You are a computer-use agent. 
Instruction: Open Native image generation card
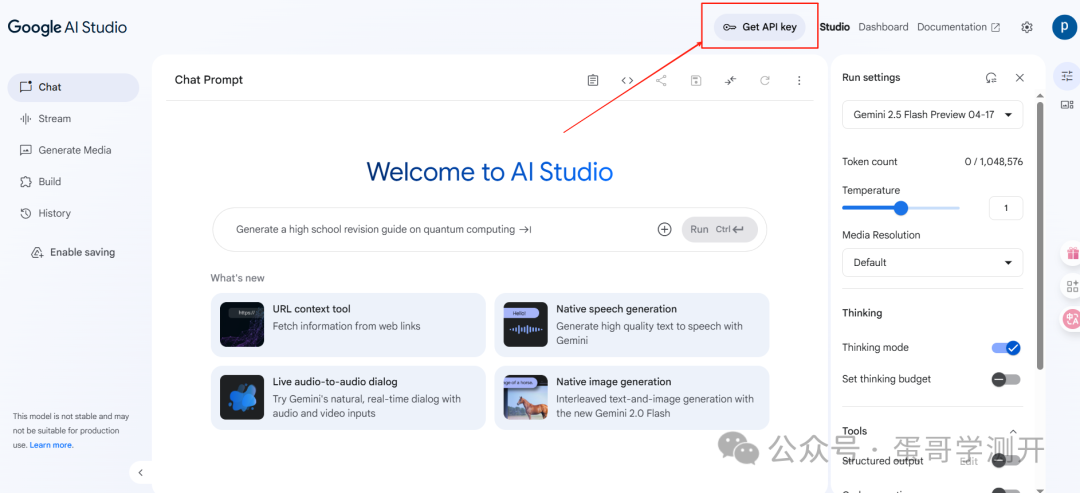[x=632, y=397]
